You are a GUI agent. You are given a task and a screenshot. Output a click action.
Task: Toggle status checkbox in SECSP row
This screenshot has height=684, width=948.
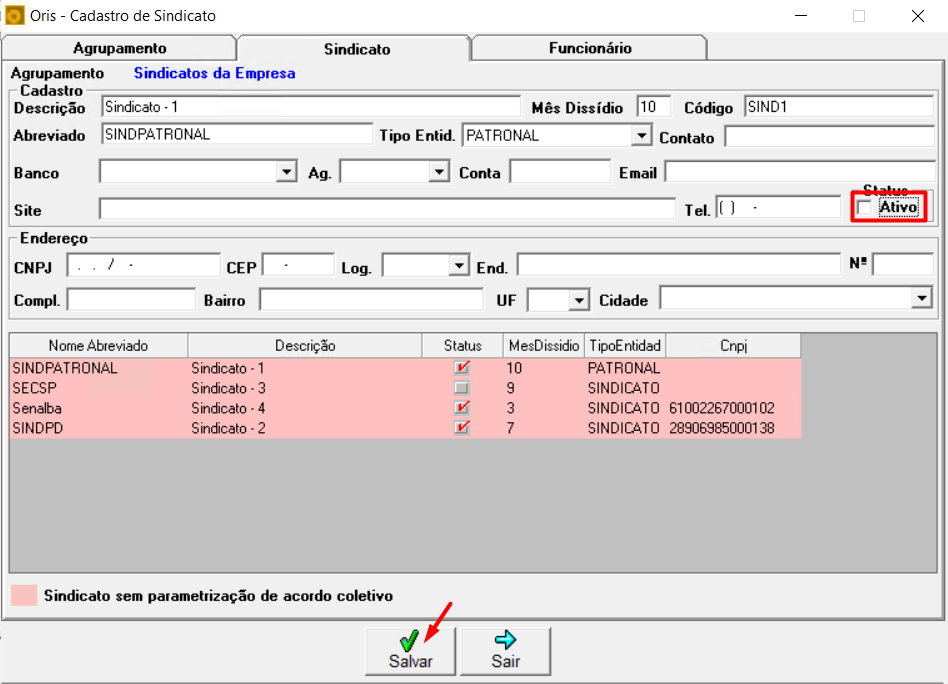click(x=461, y=388)
